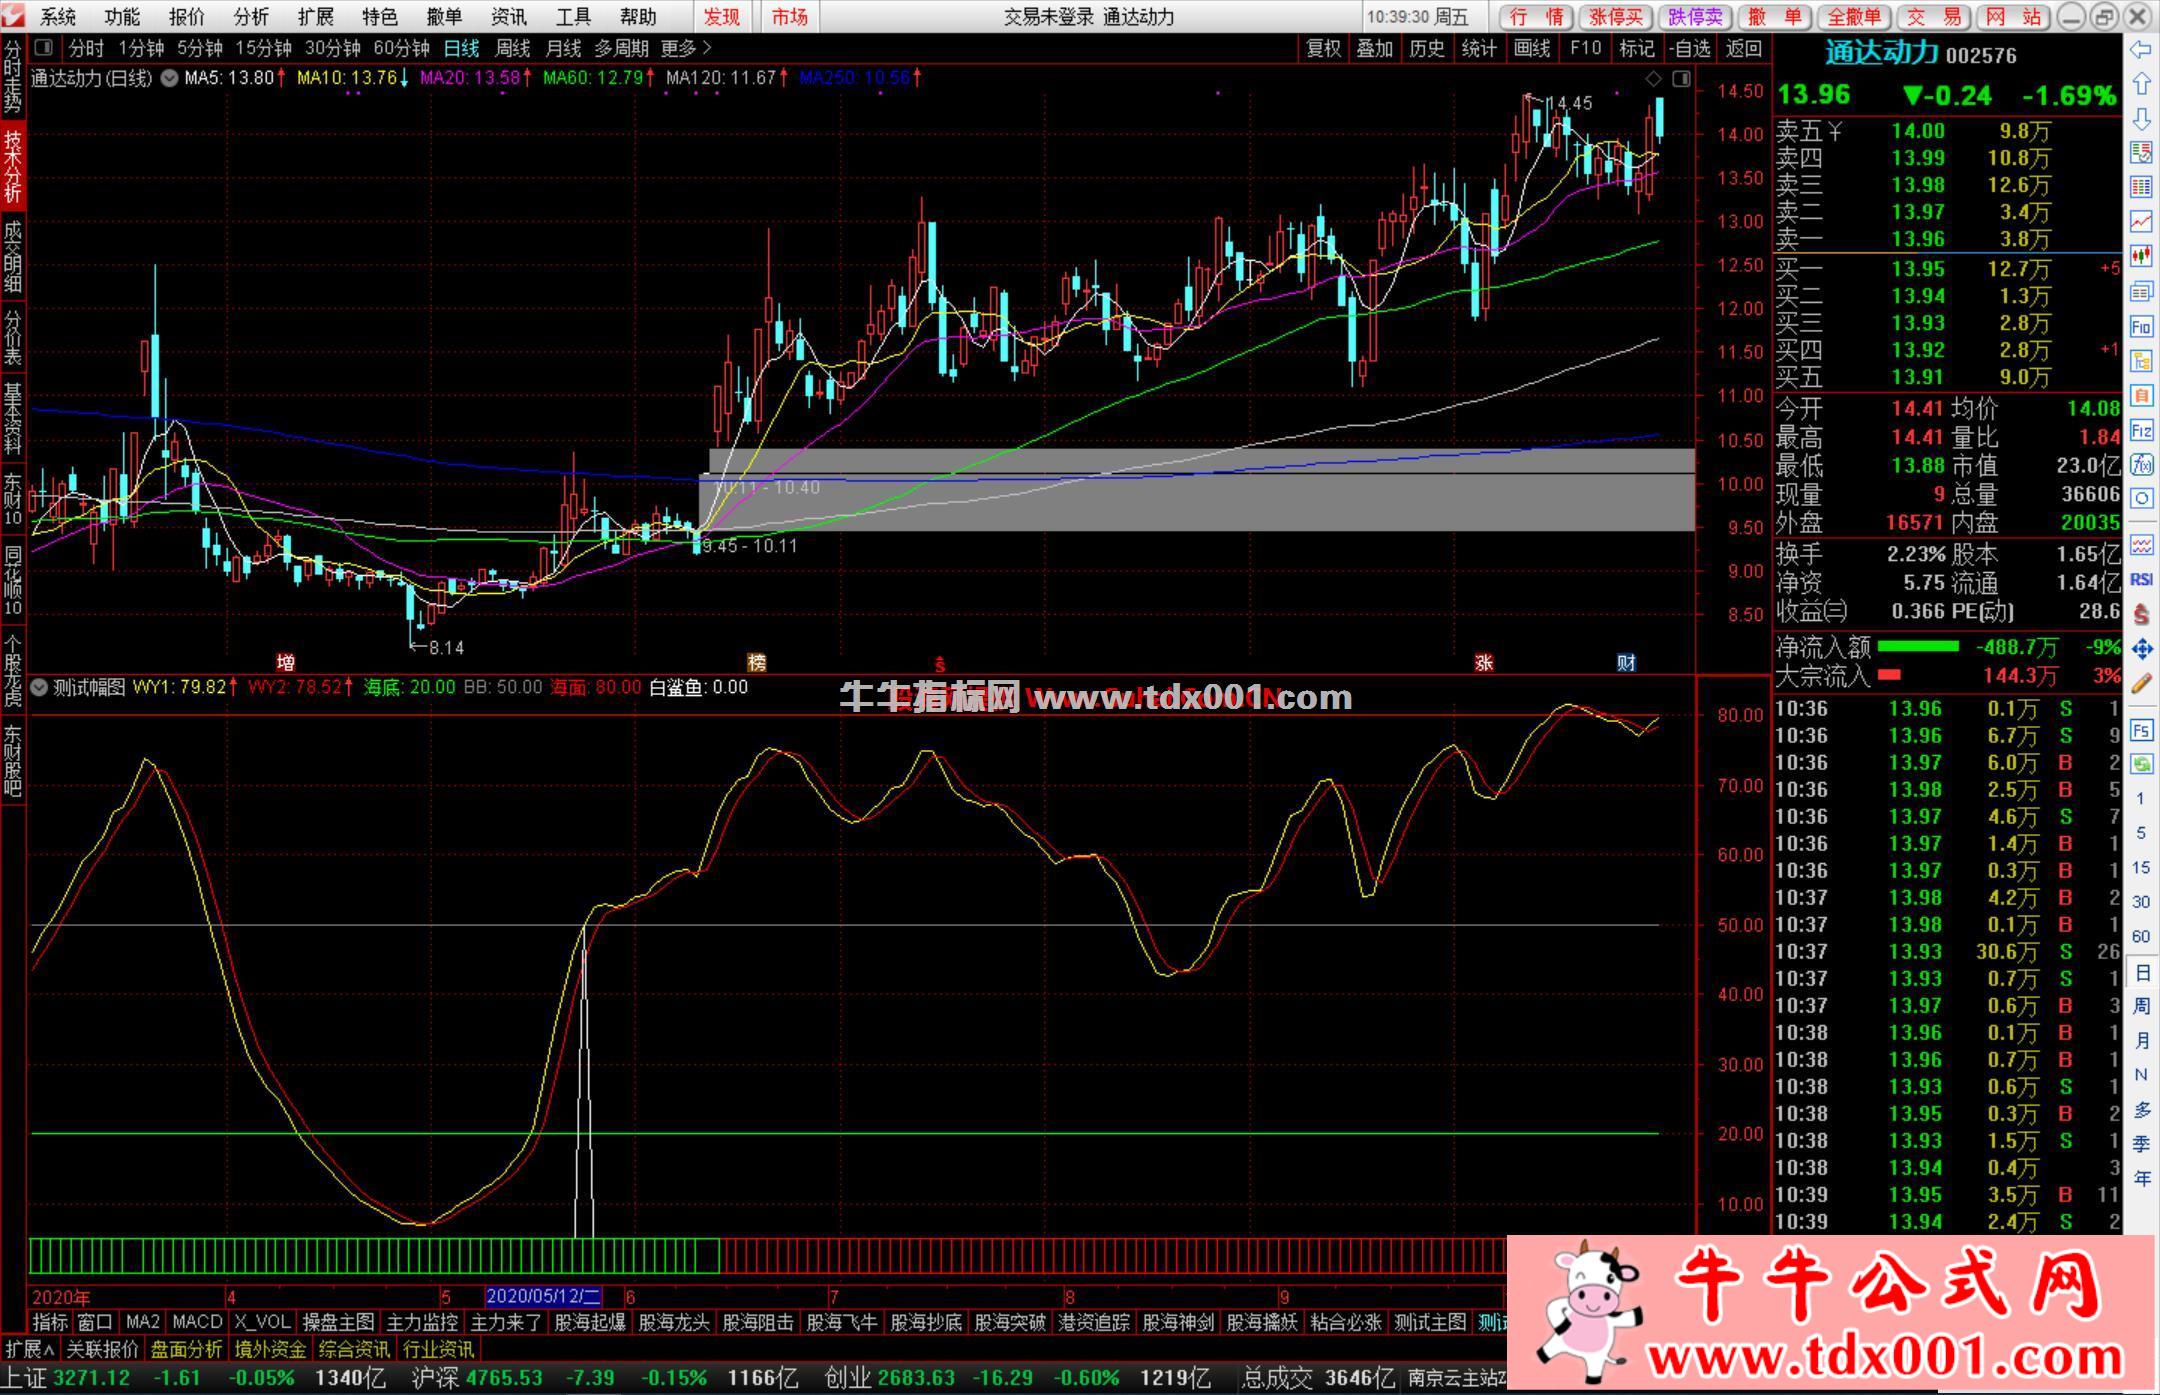Select 季 quarterly period in right sidebar
This screenshot has width=2160, height=1395.
pyautogui.click(x=2141, y=1144)
